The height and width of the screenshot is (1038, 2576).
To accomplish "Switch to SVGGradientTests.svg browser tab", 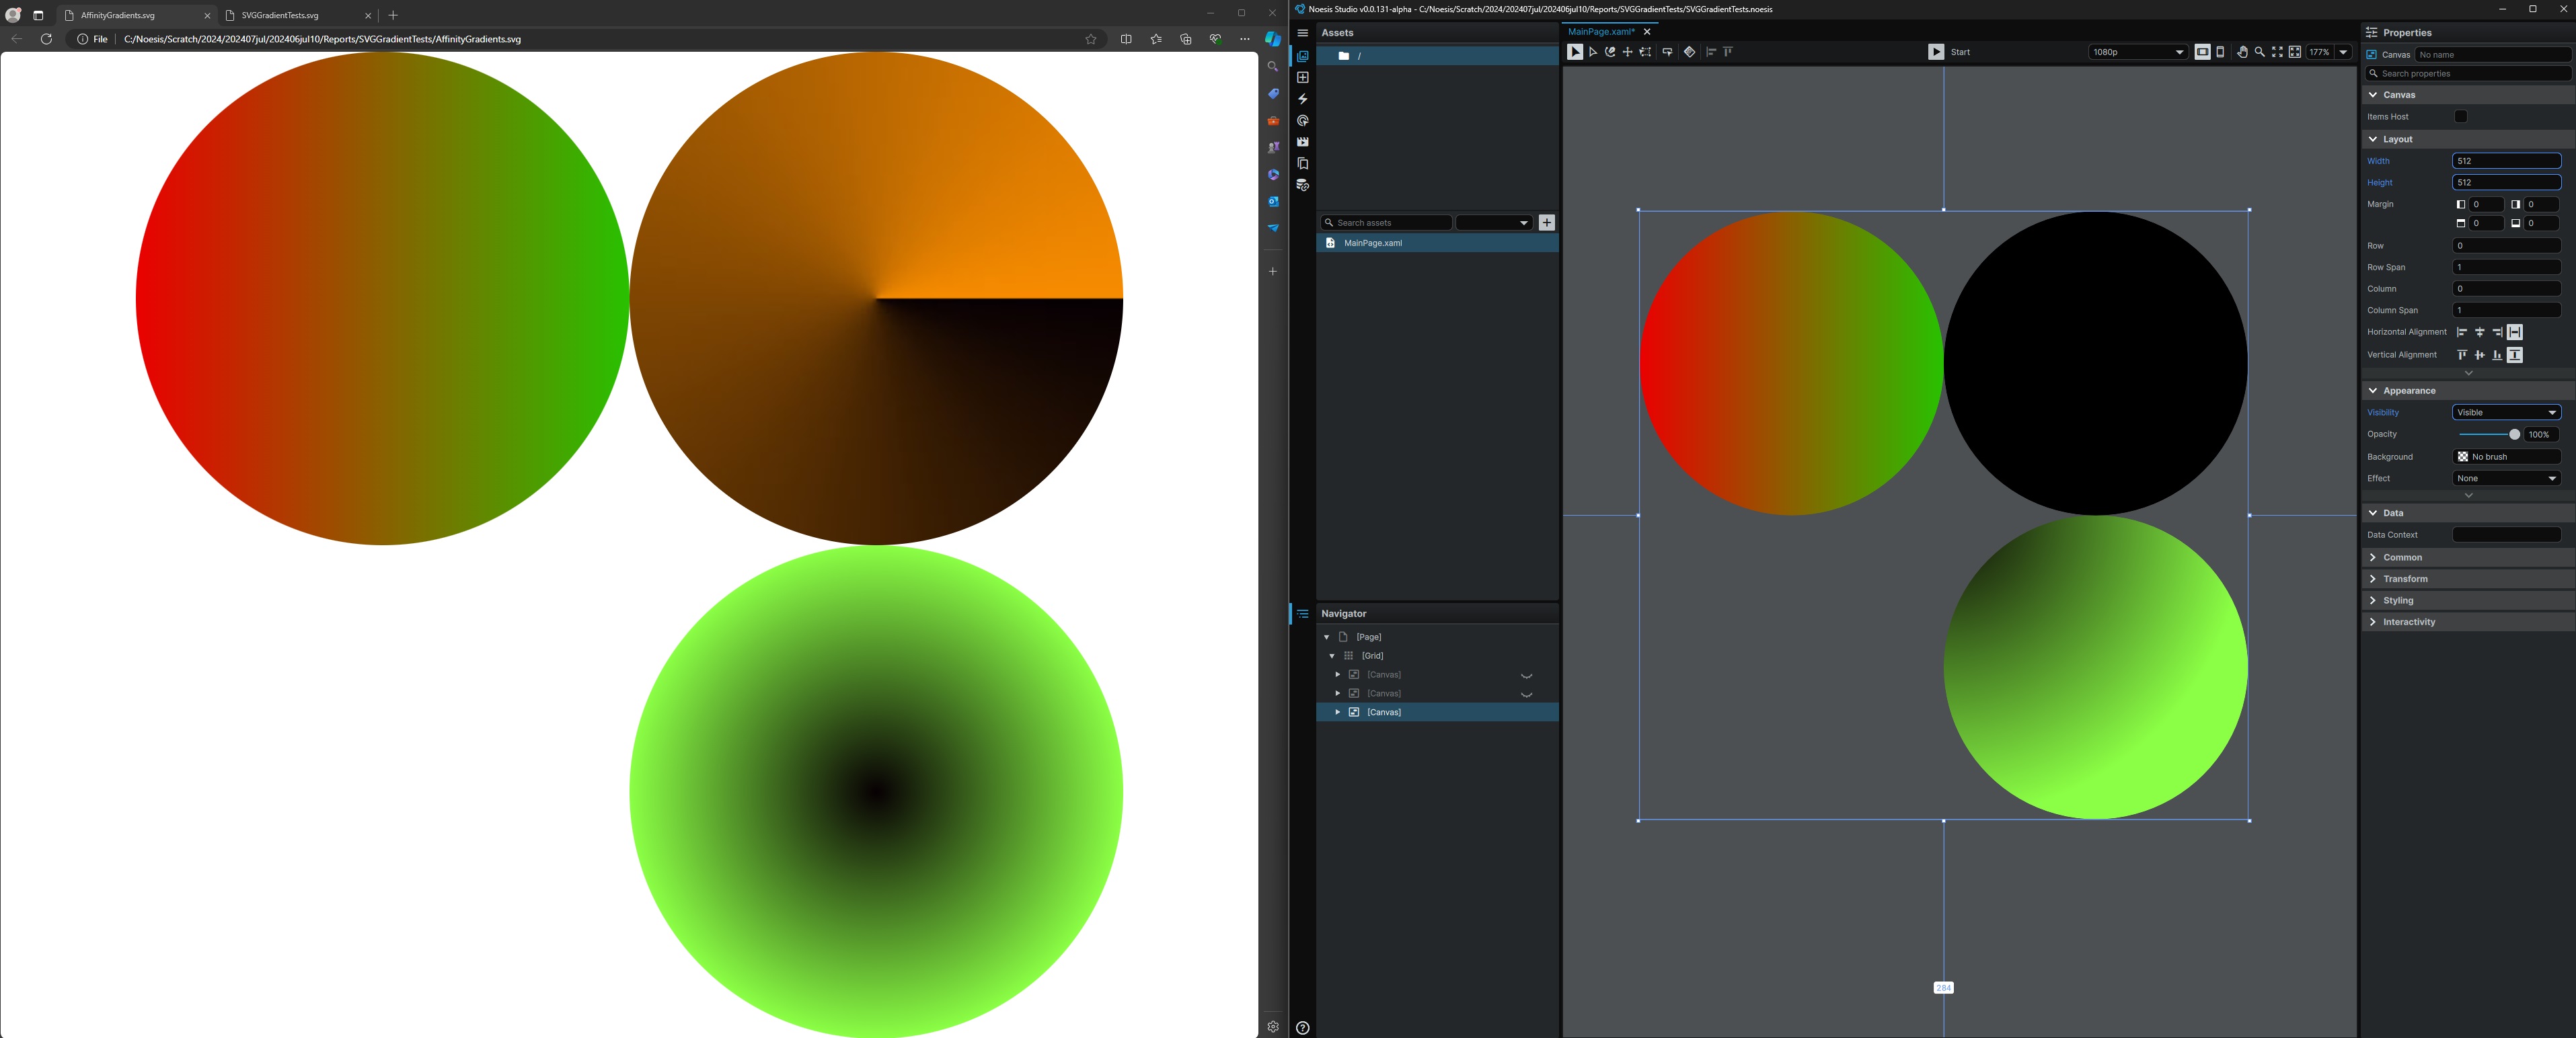I will pos(280,15).
